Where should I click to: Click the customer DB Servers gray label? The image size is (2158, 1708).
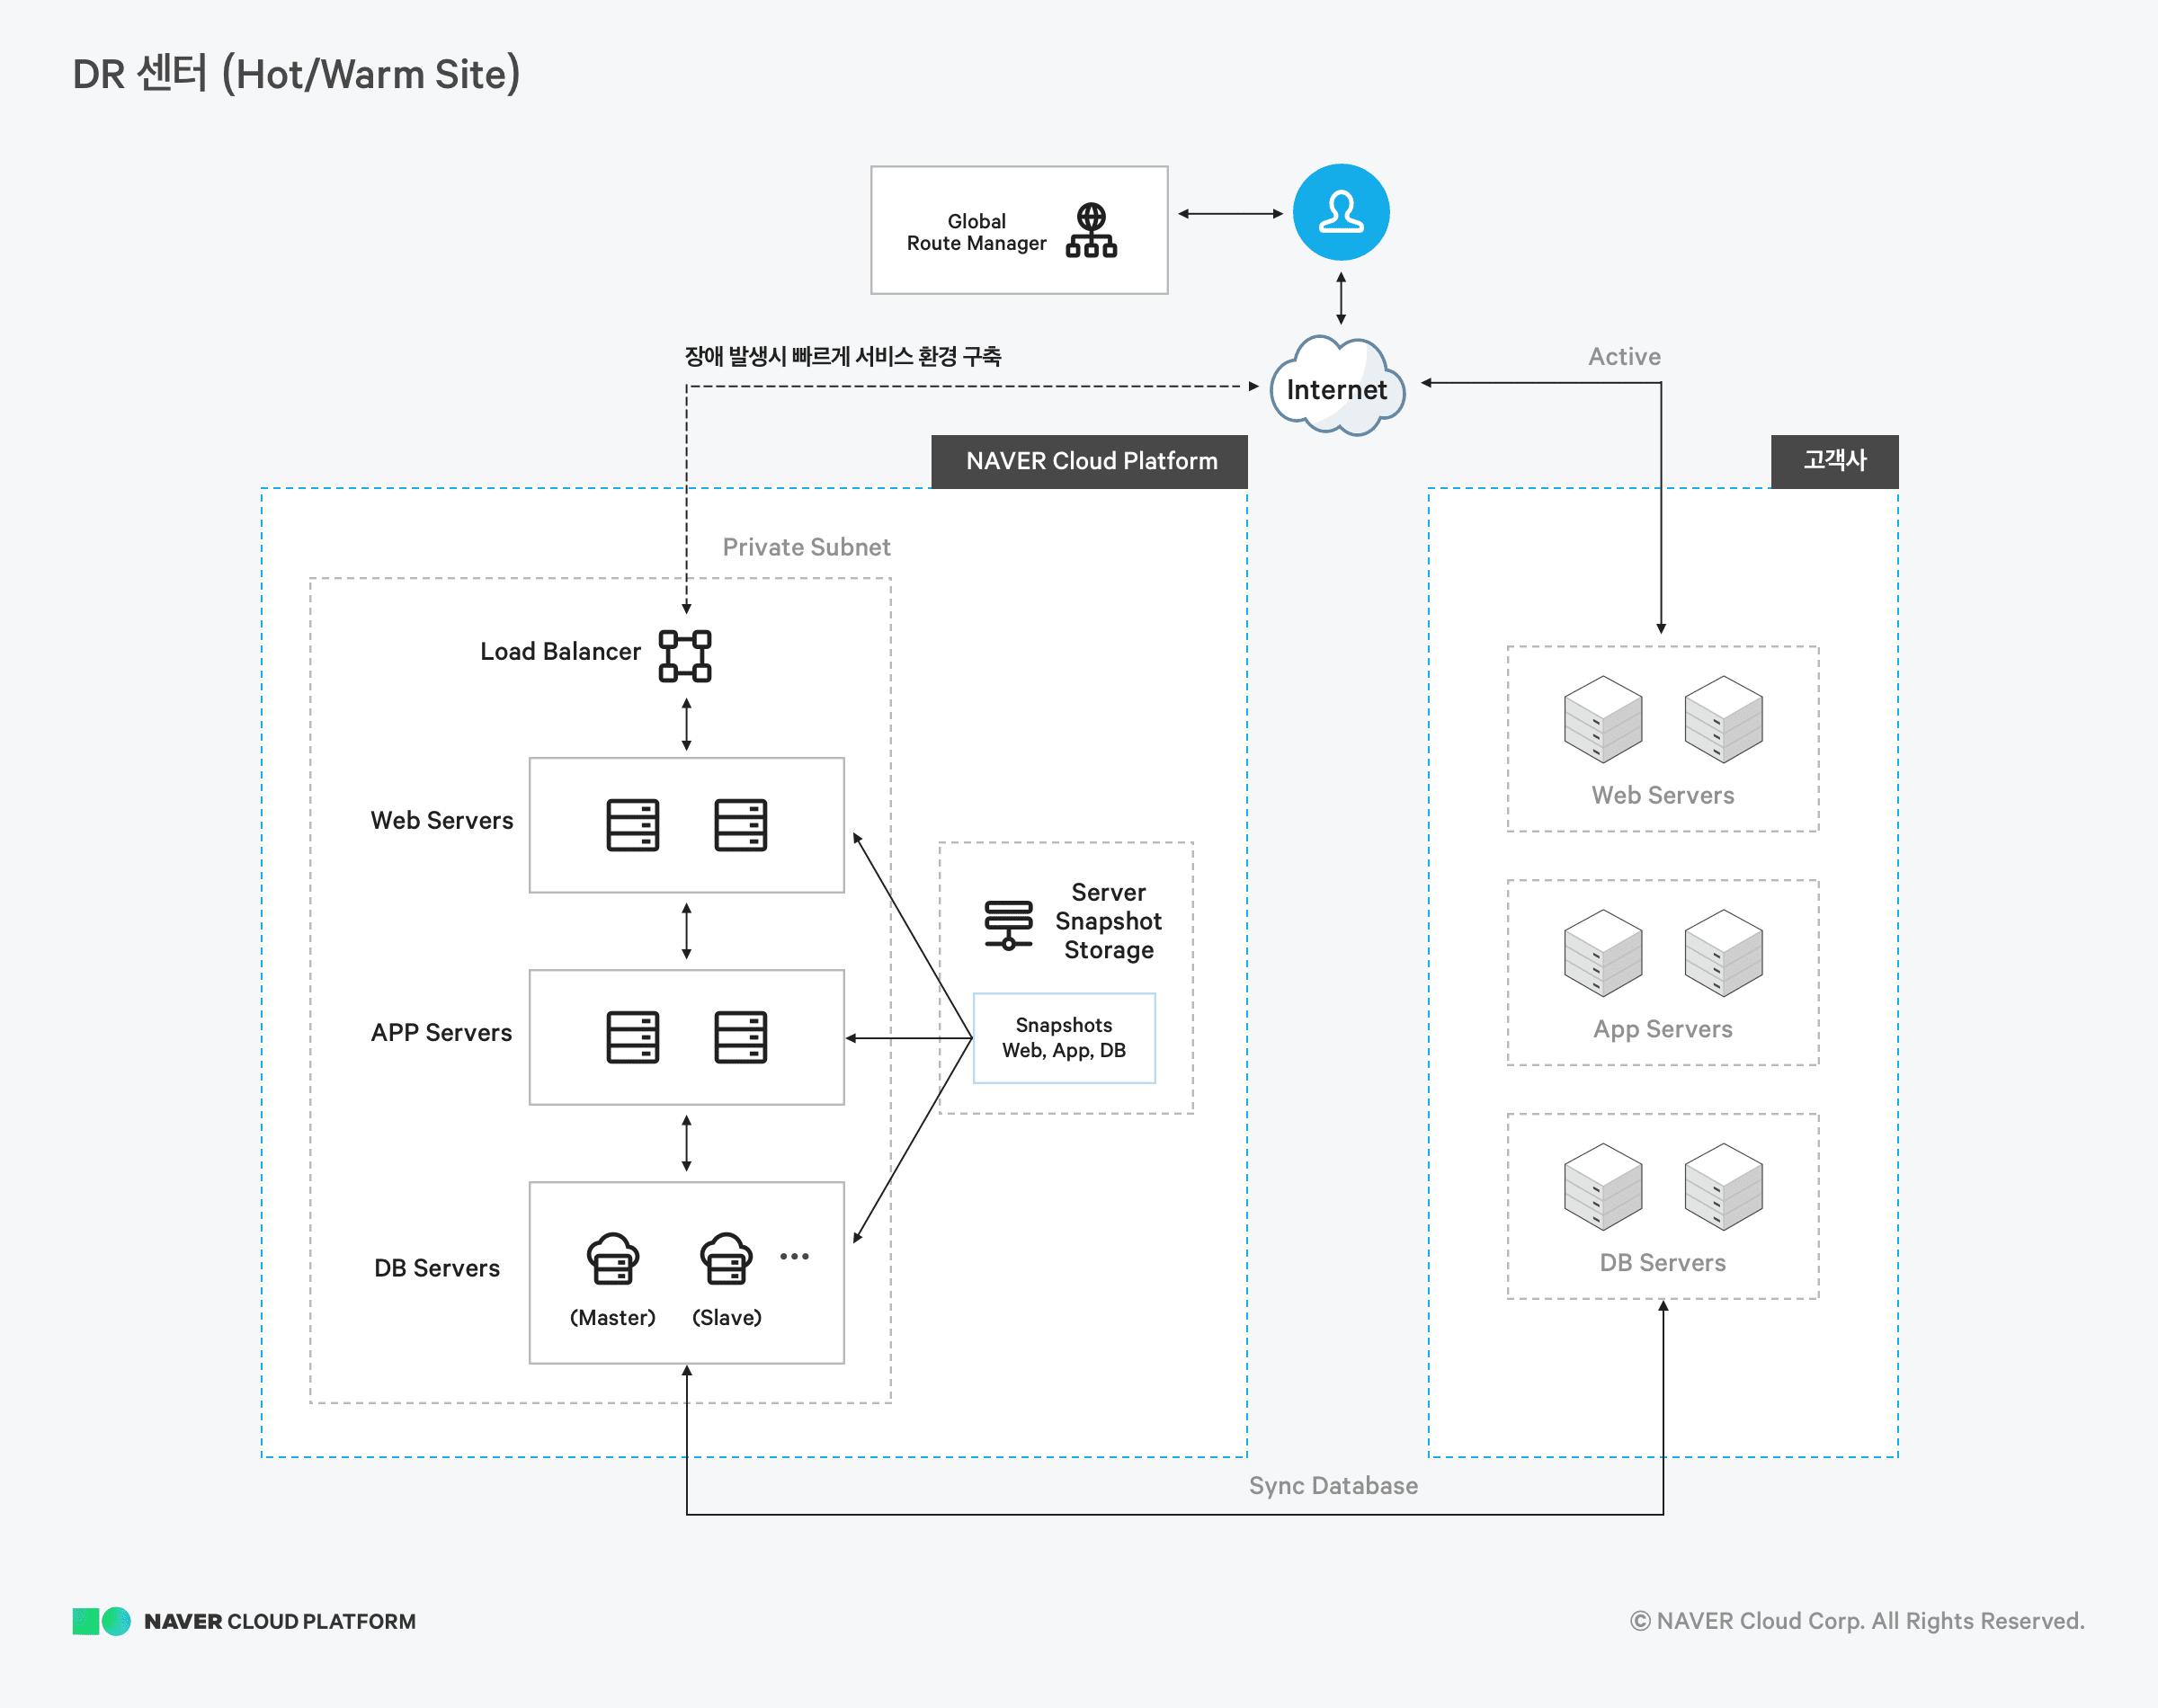1663,1263
